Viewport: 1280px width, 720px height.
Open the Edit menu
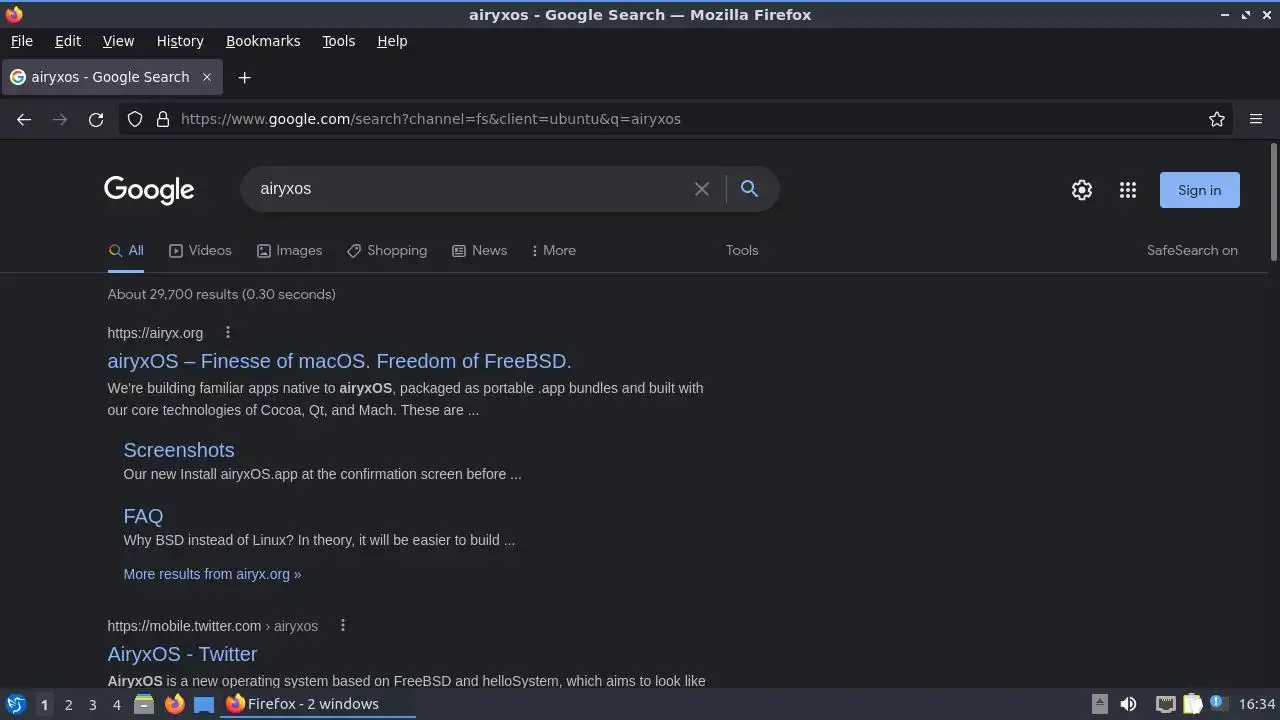(68, 41)
